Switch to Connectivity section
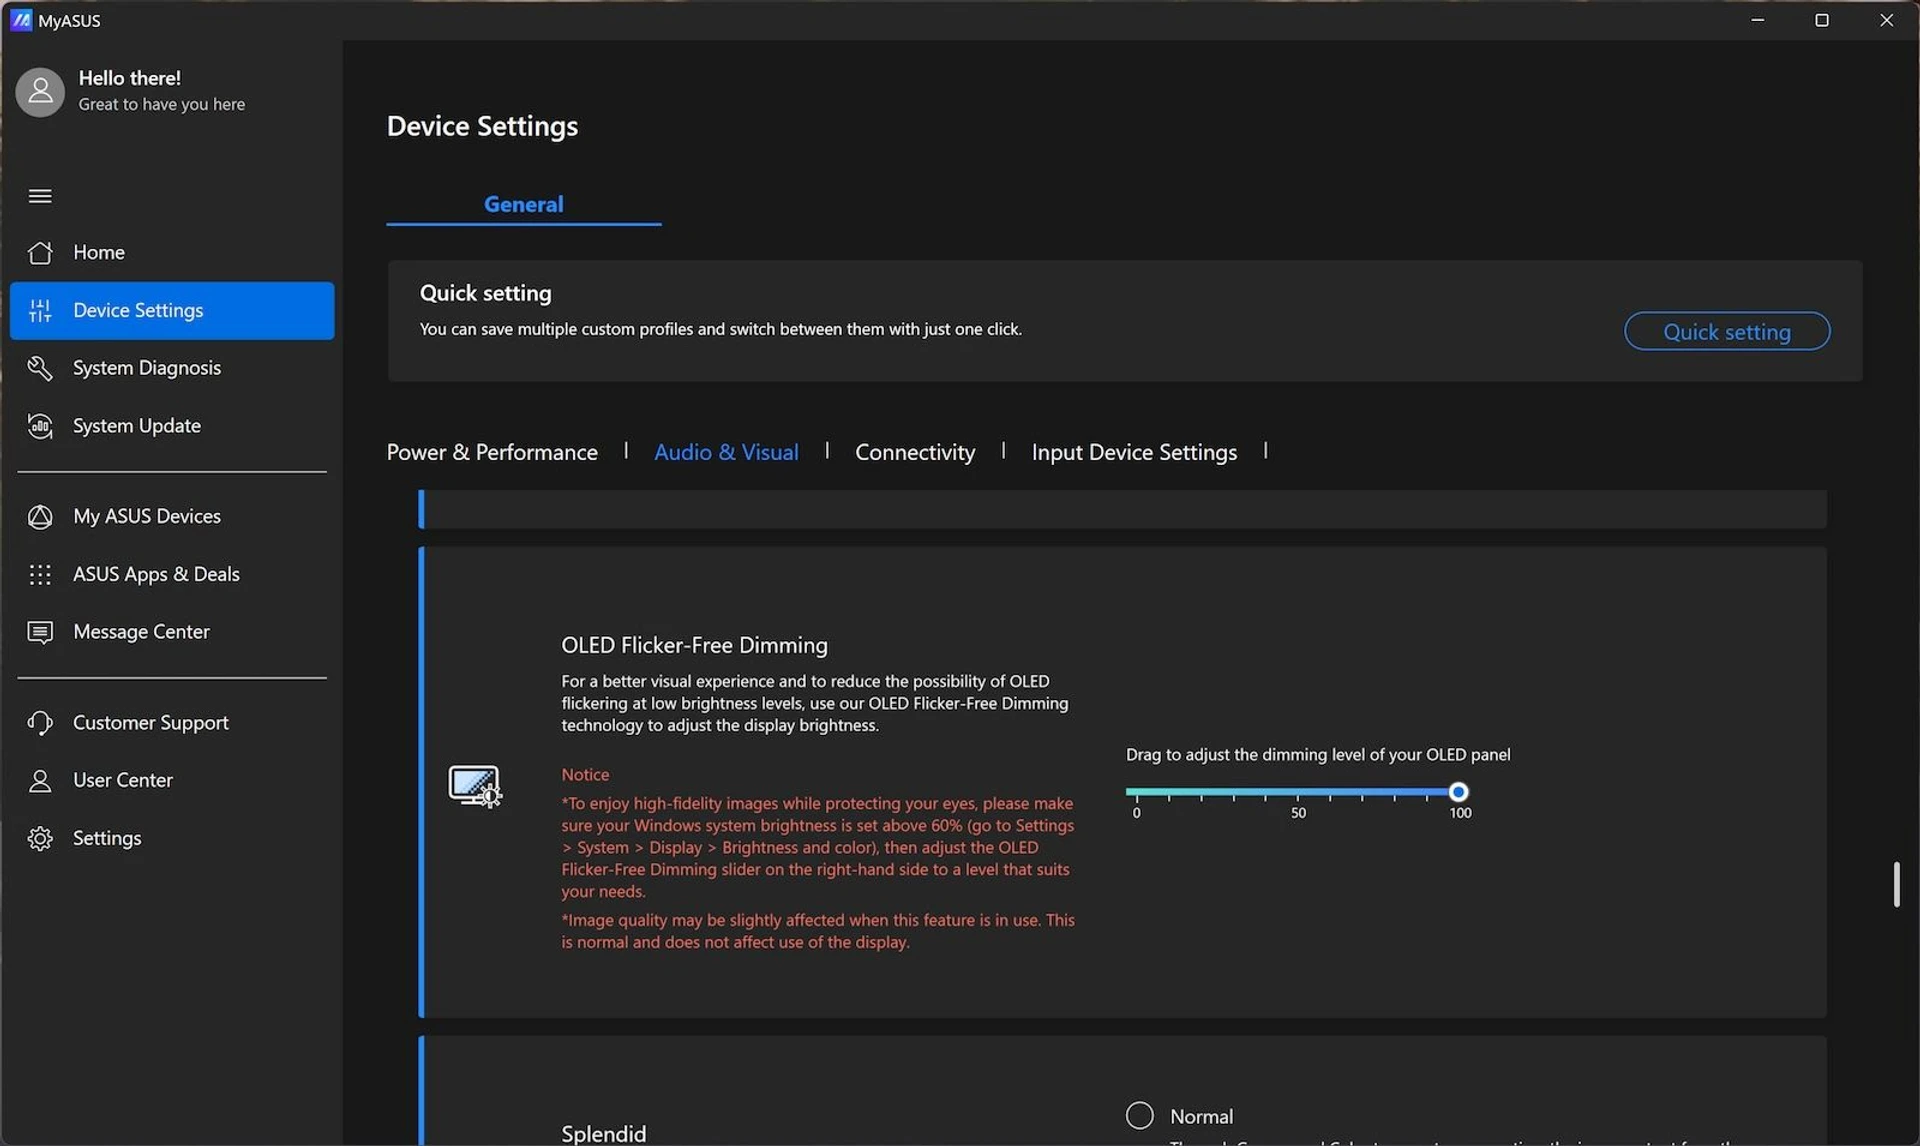The height and width of the screenshot is (1146, 1920). coord(915,452)
